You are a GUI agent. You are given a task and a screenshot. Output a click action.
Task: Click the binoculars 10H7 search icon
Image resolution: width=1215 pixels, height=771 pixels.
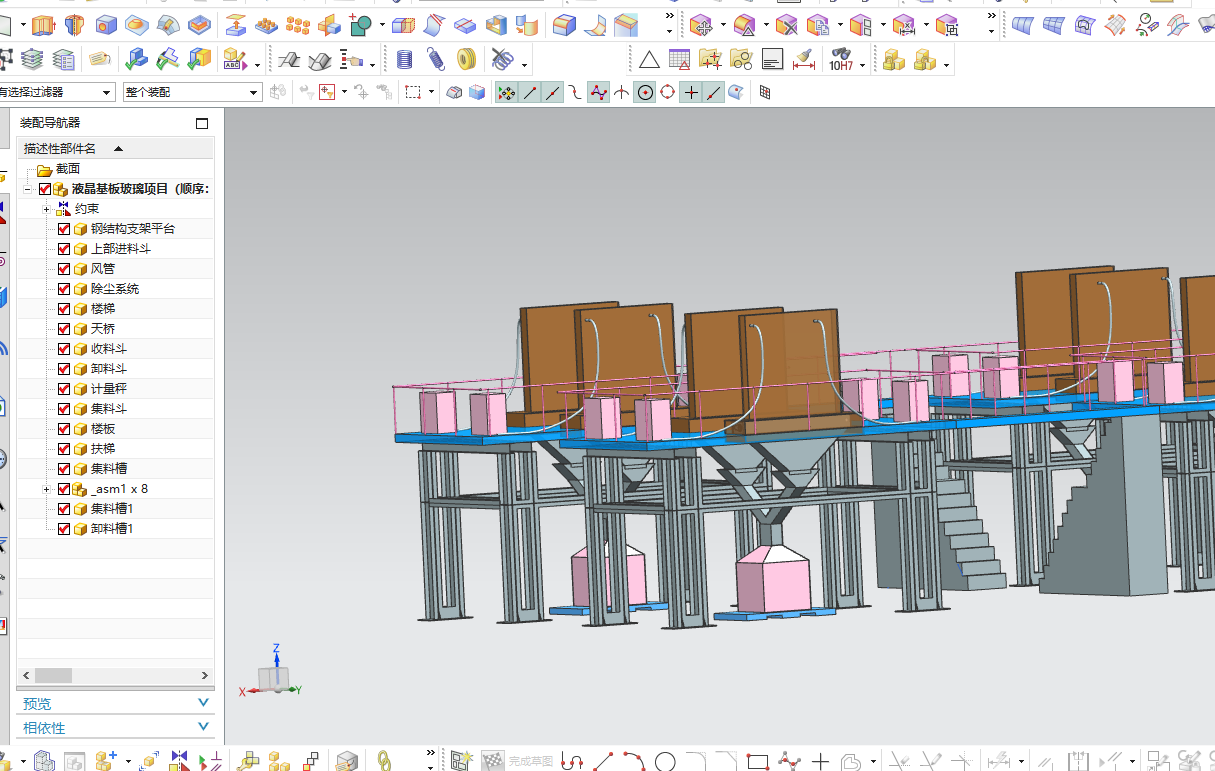pos(841,60)
